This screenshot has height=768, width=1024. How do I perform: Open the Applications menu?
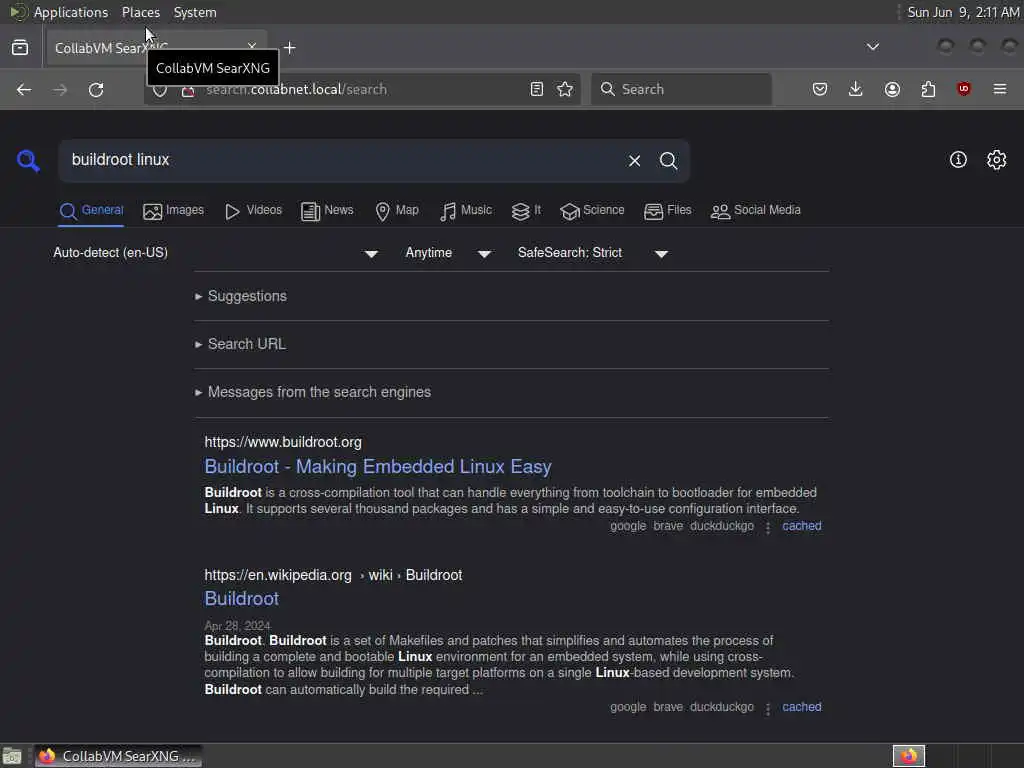[71, 12]
